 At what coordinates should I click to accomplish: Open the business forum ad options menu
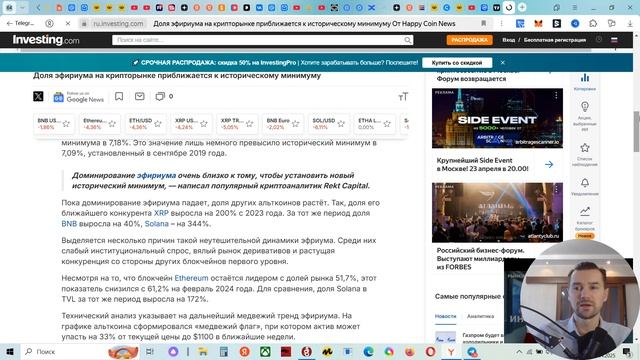click(556, 189)
